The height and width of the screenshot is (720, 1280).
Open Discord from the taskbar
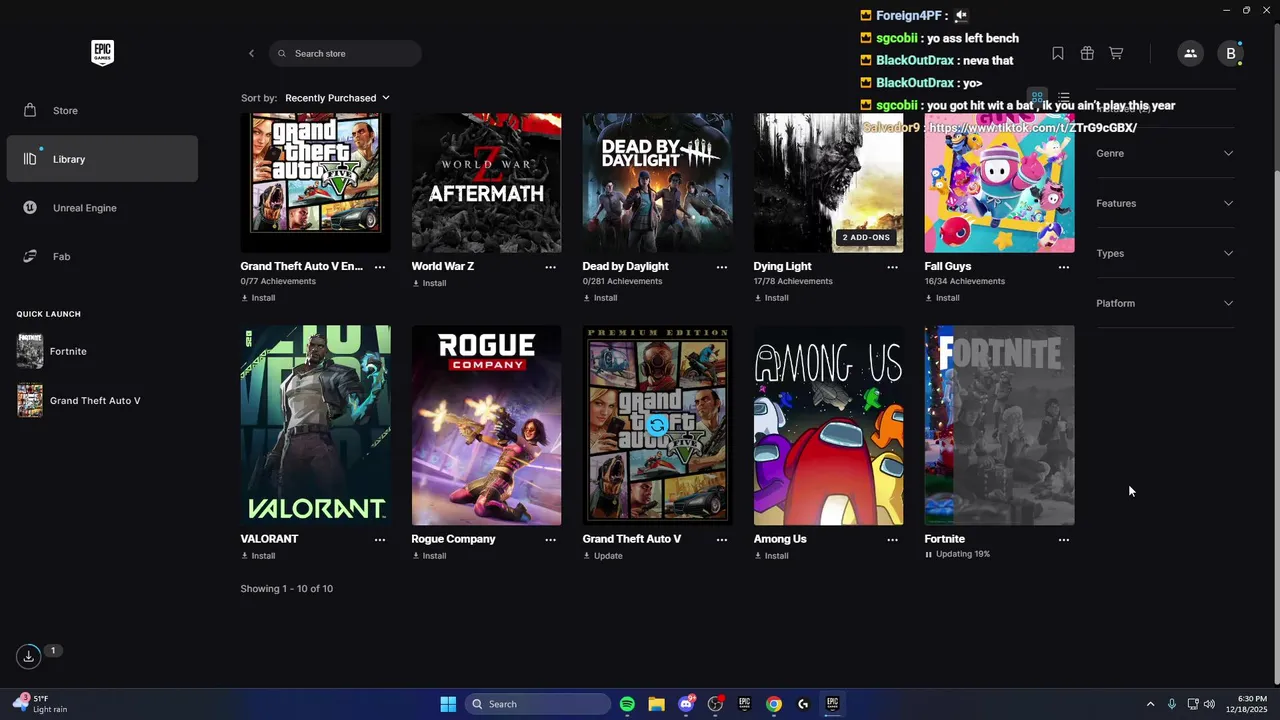(686, 704)
